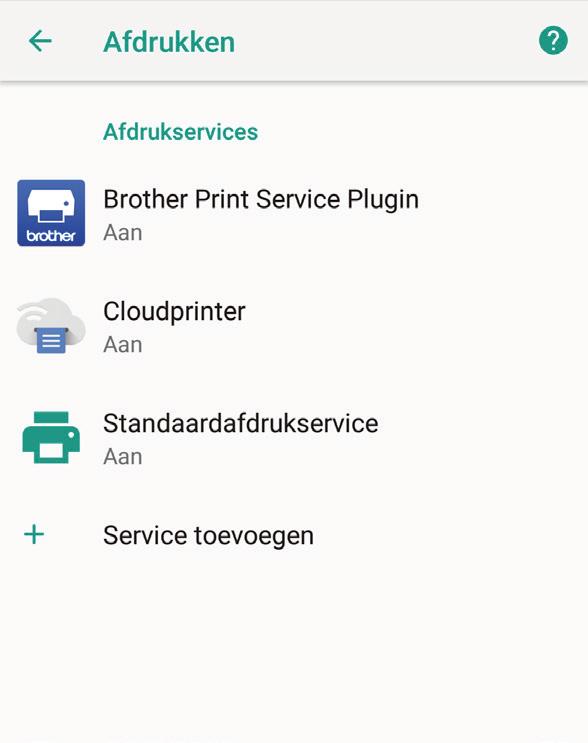Open the help question mark icon
Screen dimensions: 588x743
point(553,41)
